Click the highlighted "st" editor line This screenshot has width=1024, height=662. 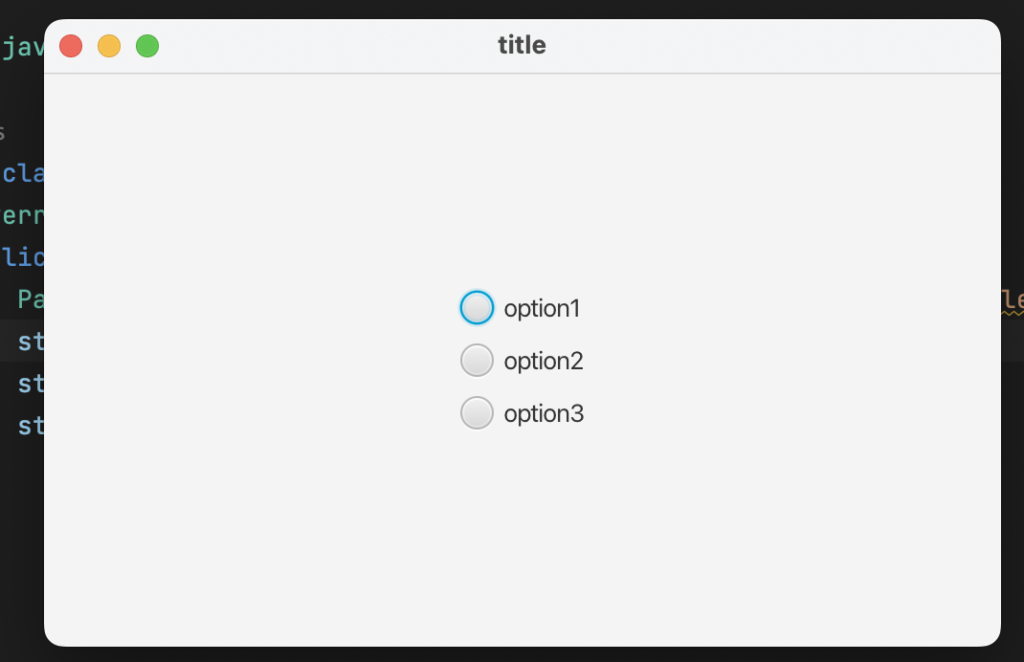pos(30,341)
